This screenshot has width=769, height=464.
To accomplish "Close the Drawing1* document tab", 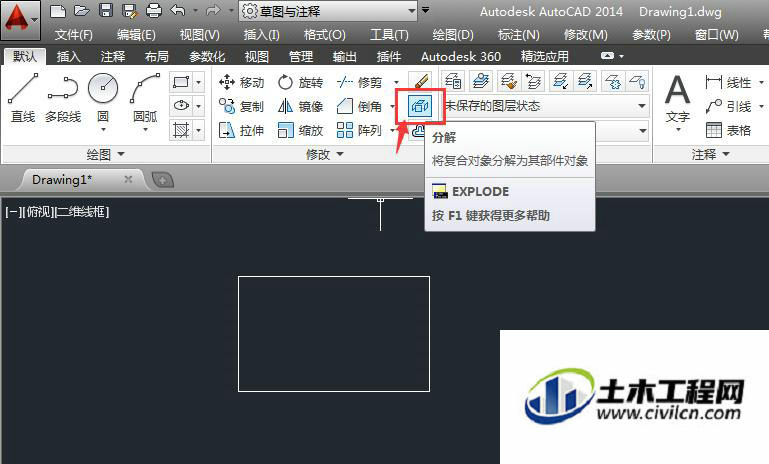I will [x=128, y=179].
